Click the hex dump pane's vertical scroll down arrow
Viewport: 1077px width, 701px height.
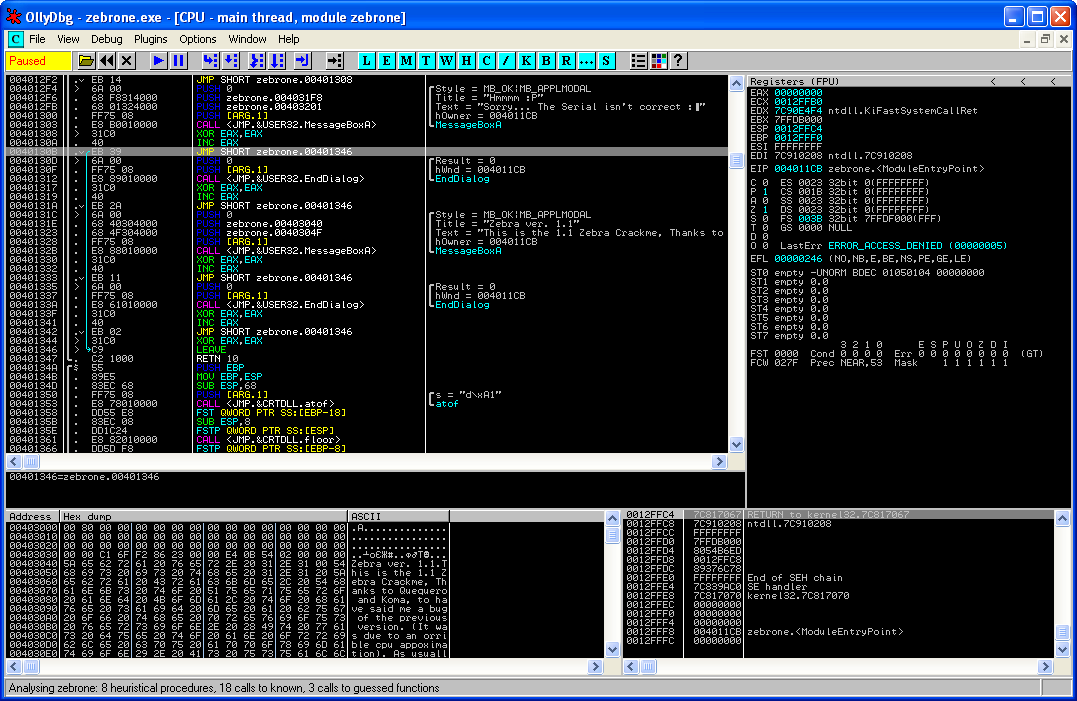tap(613, 650)
